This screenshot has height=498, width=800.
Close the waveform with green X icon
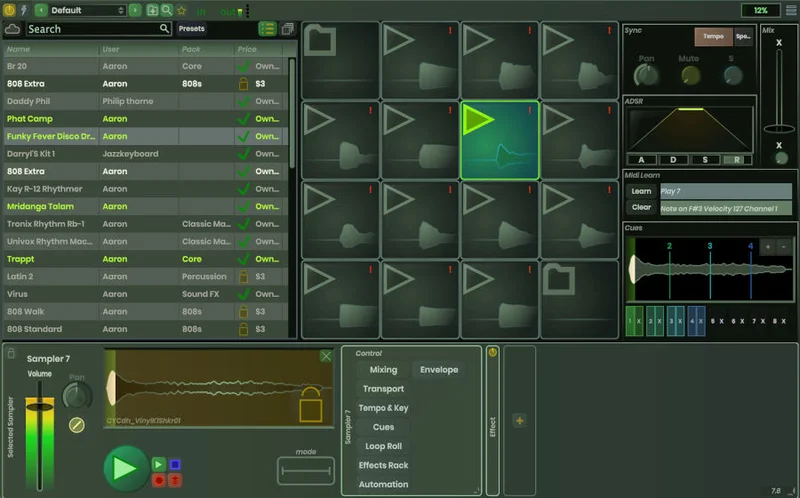(326, 356)
